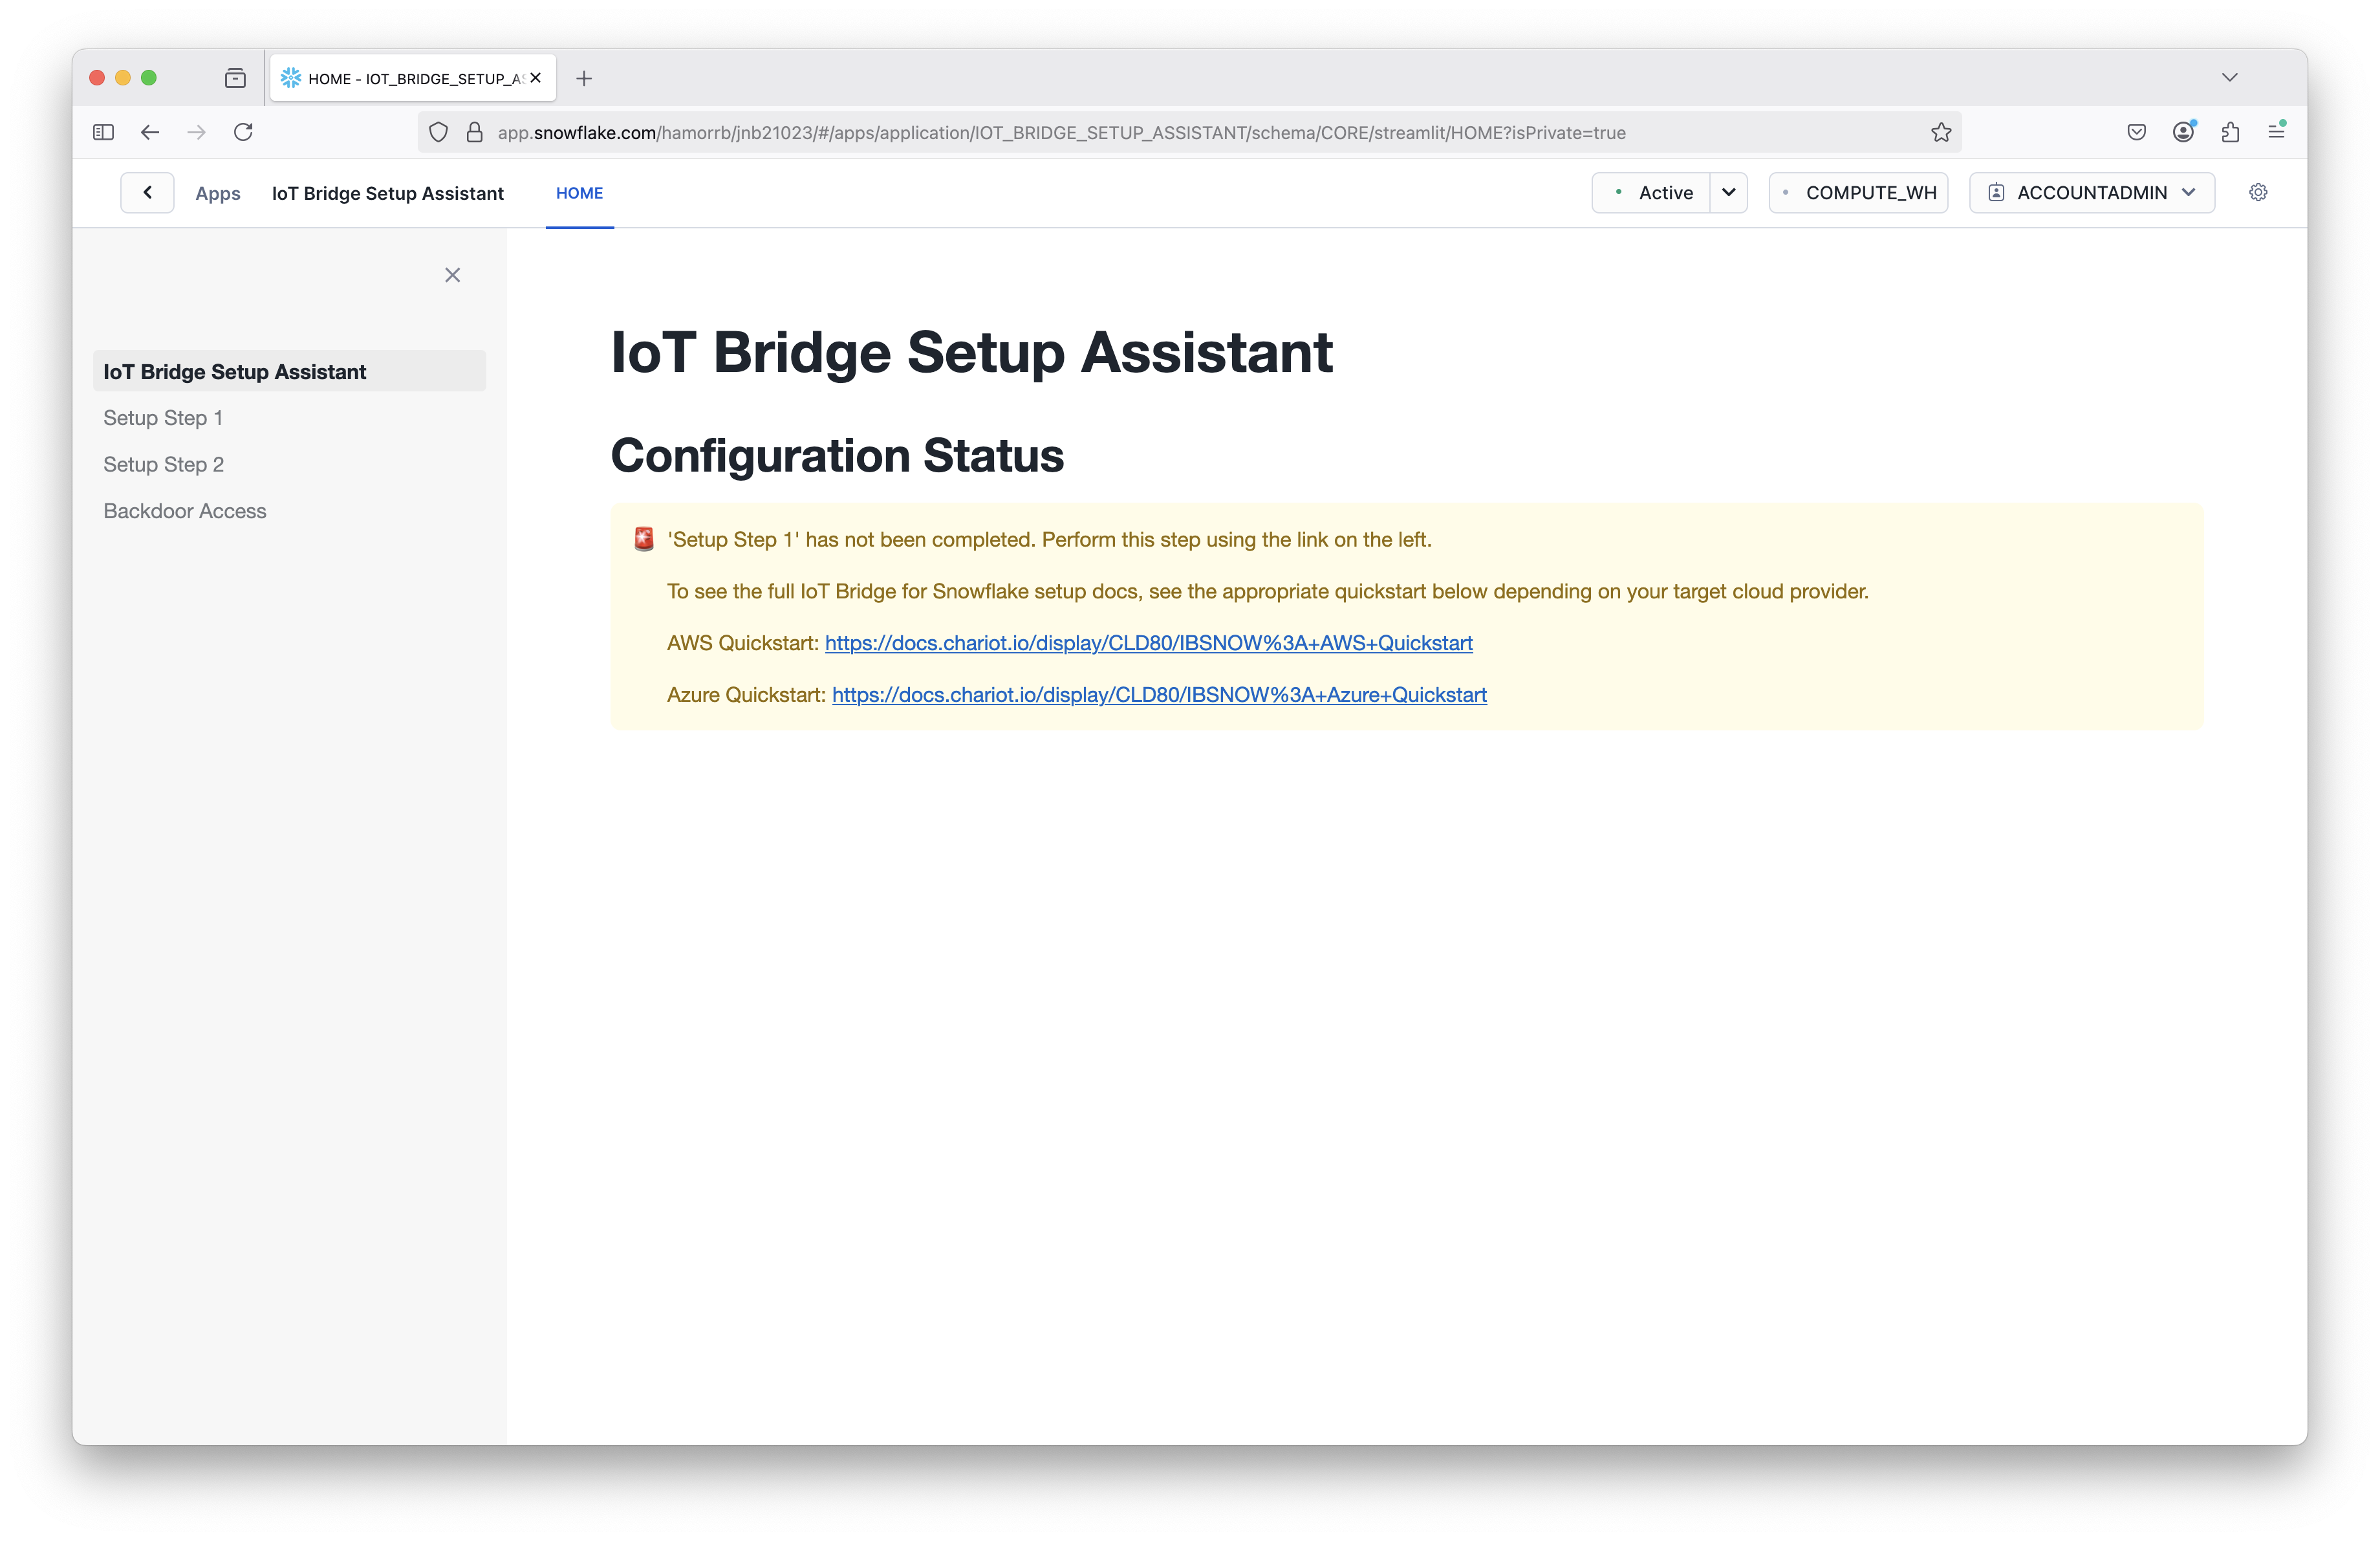This screenshot has width=2380, height=1541.
Task: Expand the list all tabs chevron
Action: click(2230, 78)
